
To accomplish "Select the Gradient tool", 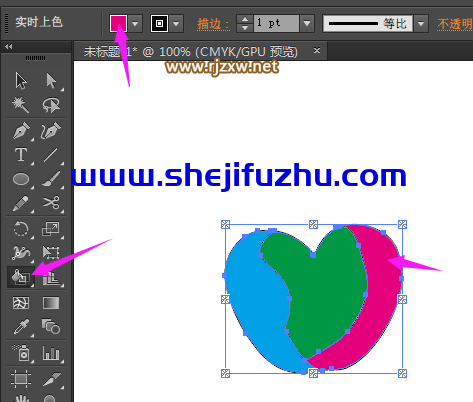I will coord(51,303).
